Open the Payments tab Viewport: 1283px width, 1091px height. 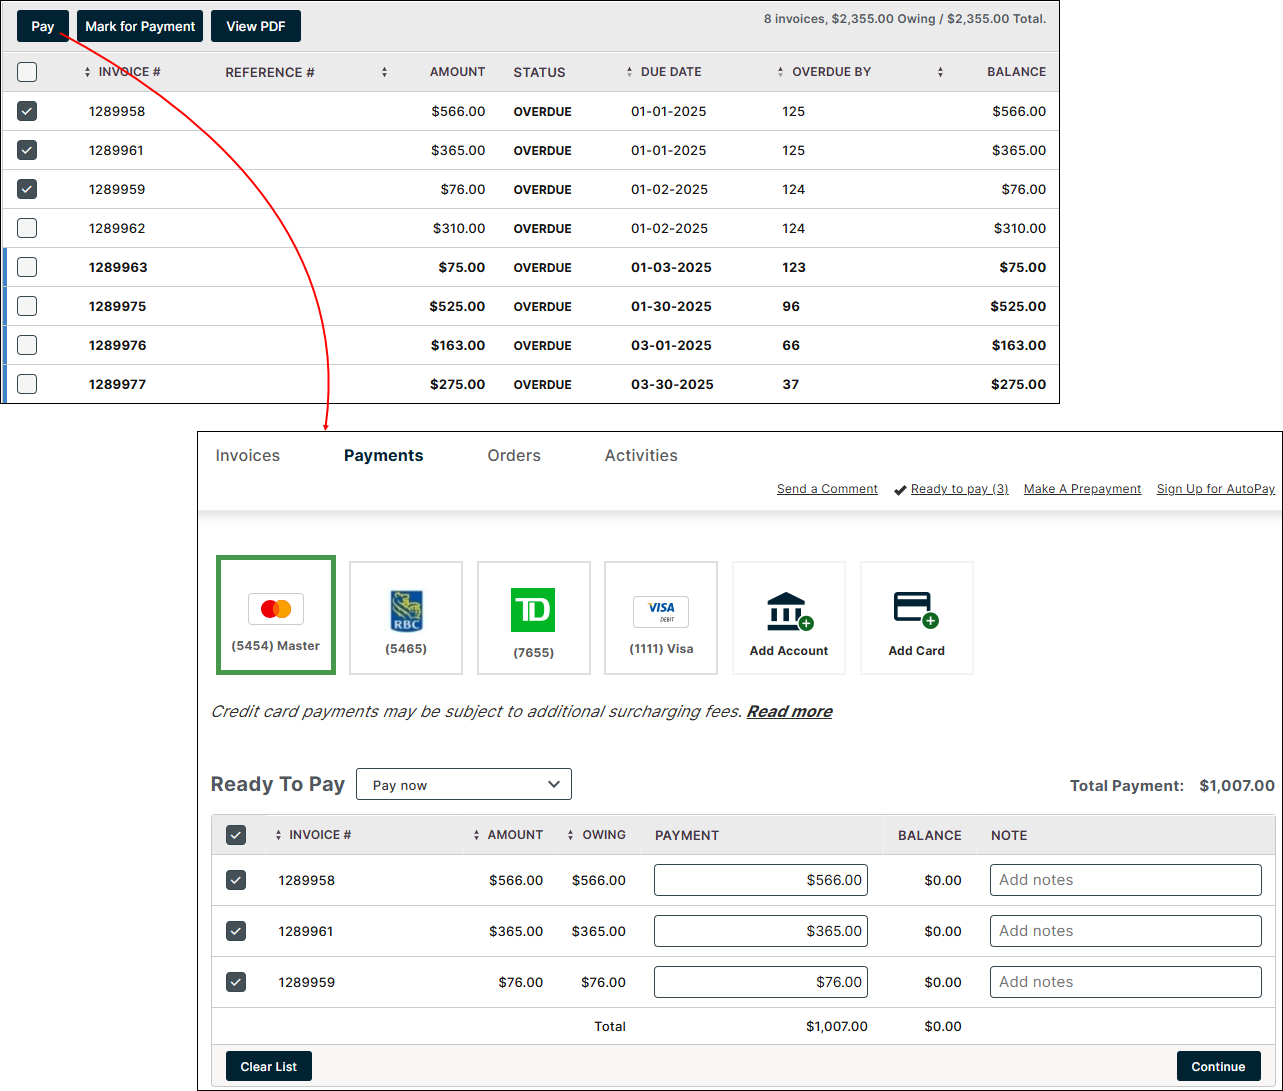[x=384, y=456]
